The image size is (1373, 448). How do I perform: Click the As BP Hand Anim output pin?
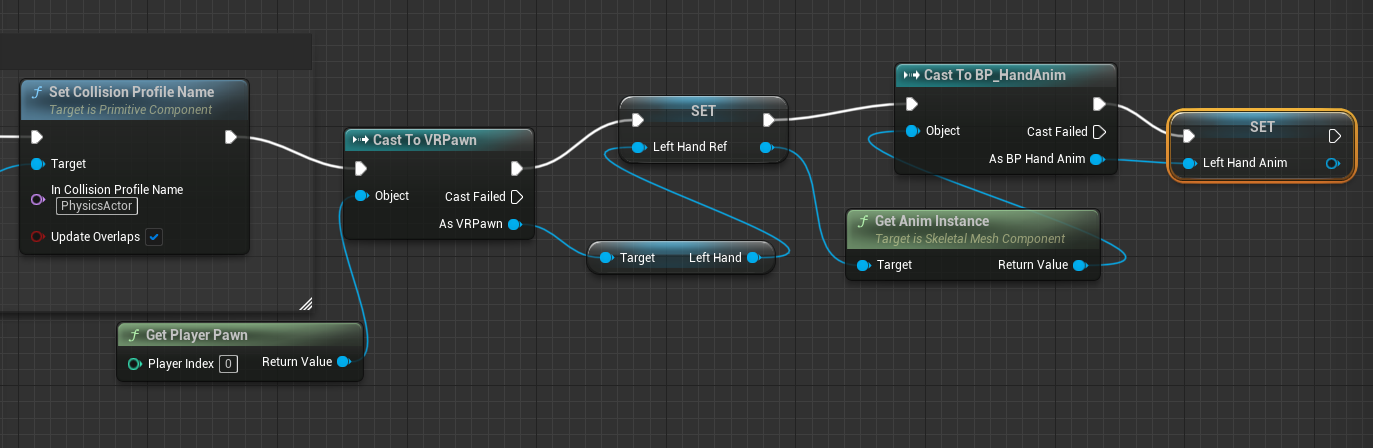point(1097,159)
